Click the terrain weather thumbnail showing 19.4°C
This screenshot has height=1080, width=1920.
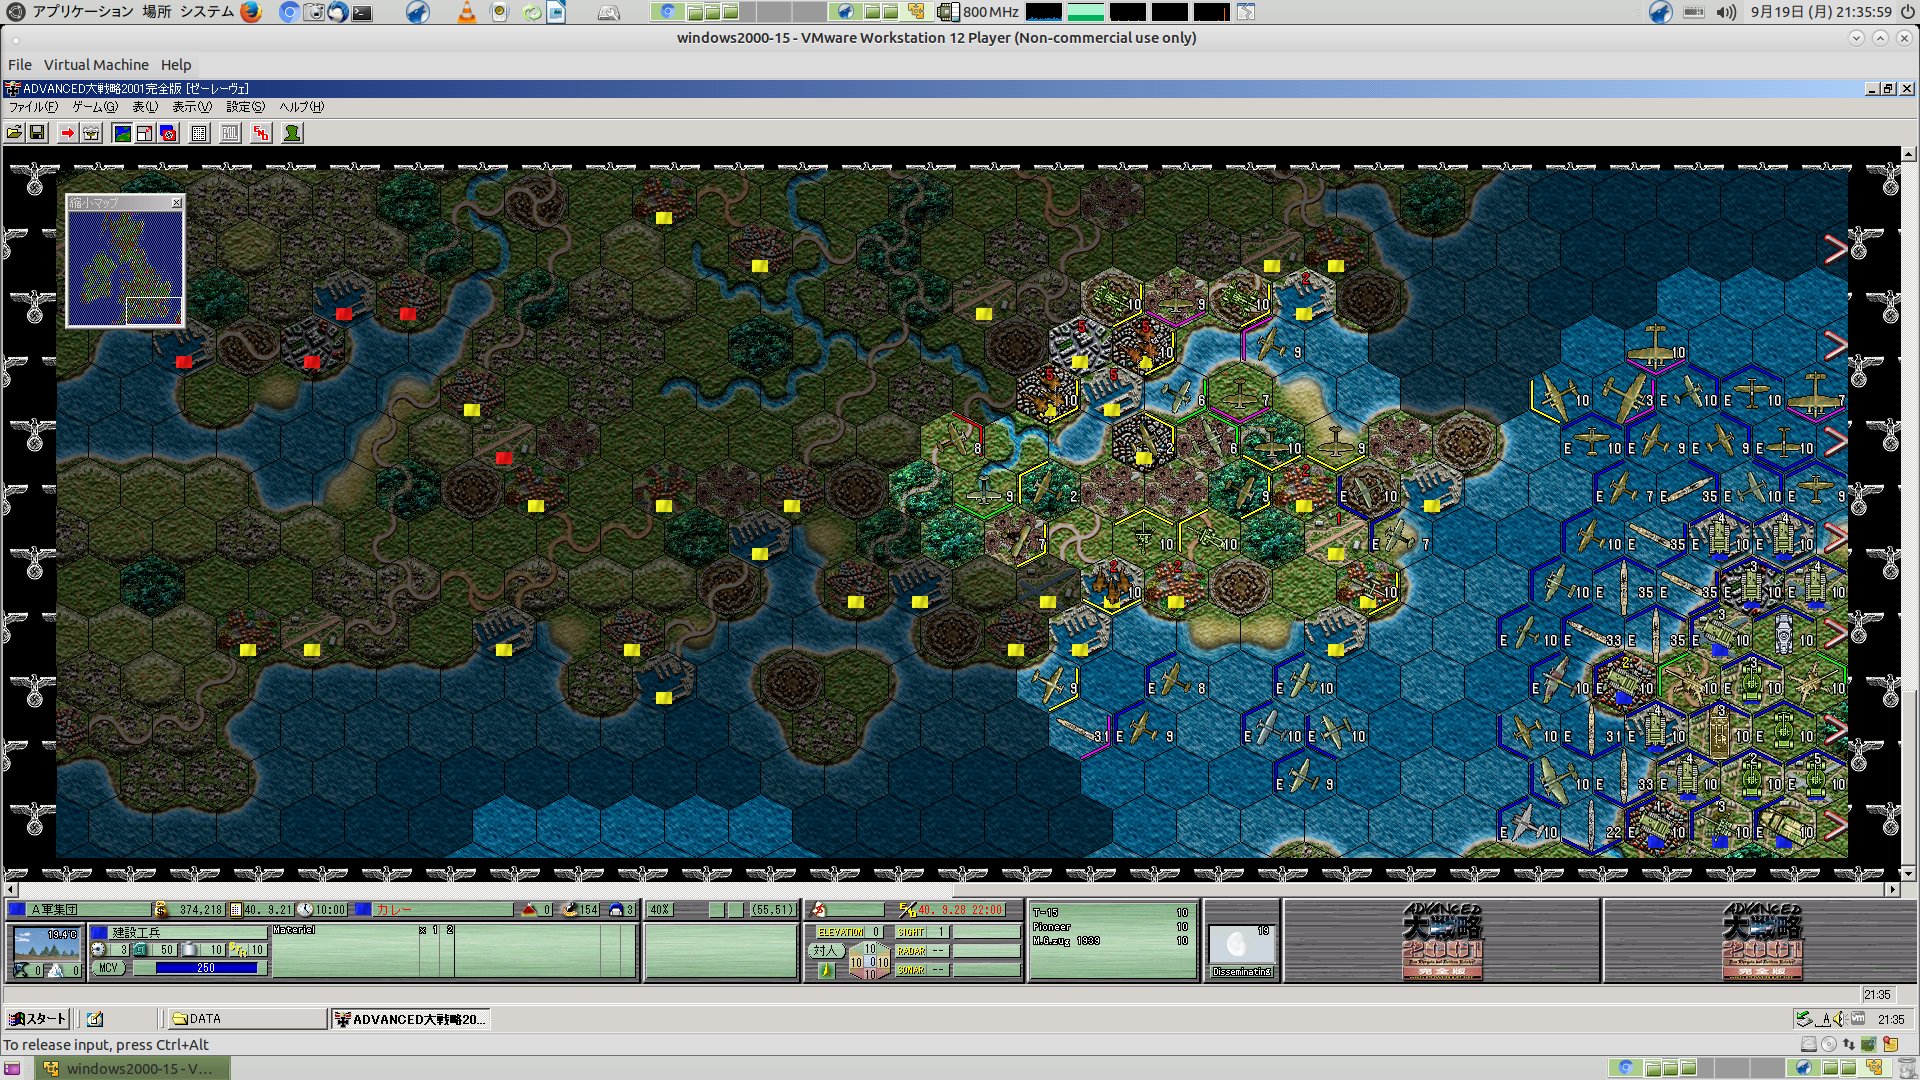point(47,944)
